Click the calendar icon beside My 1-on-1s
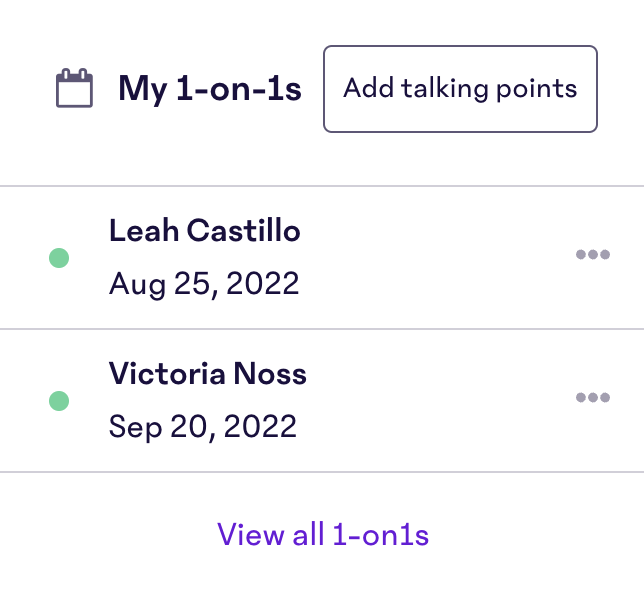This screenshot has width=644, height=590. click(x=74, y=88)
